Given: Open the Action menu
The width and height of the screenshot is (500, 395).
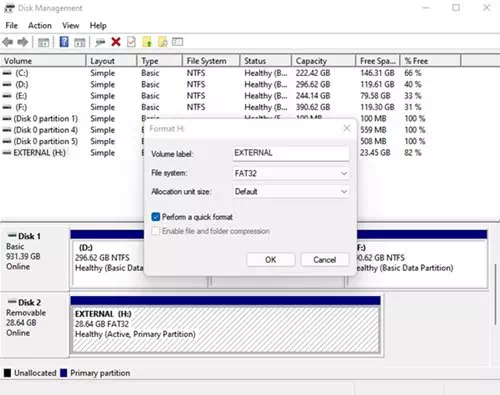Looking at the screenshot, I should [40, 26].
